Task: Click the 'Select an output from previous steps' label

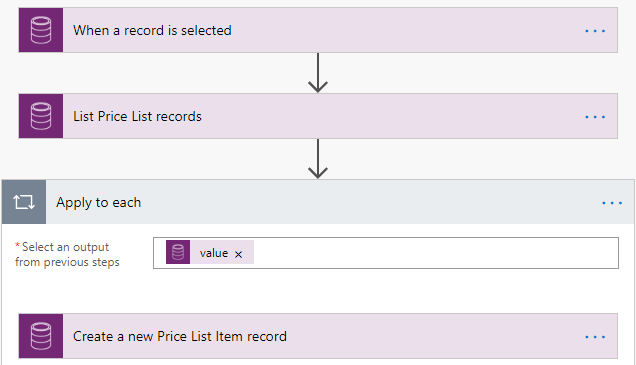Action: pyautogui.click(x=67, y=254)
